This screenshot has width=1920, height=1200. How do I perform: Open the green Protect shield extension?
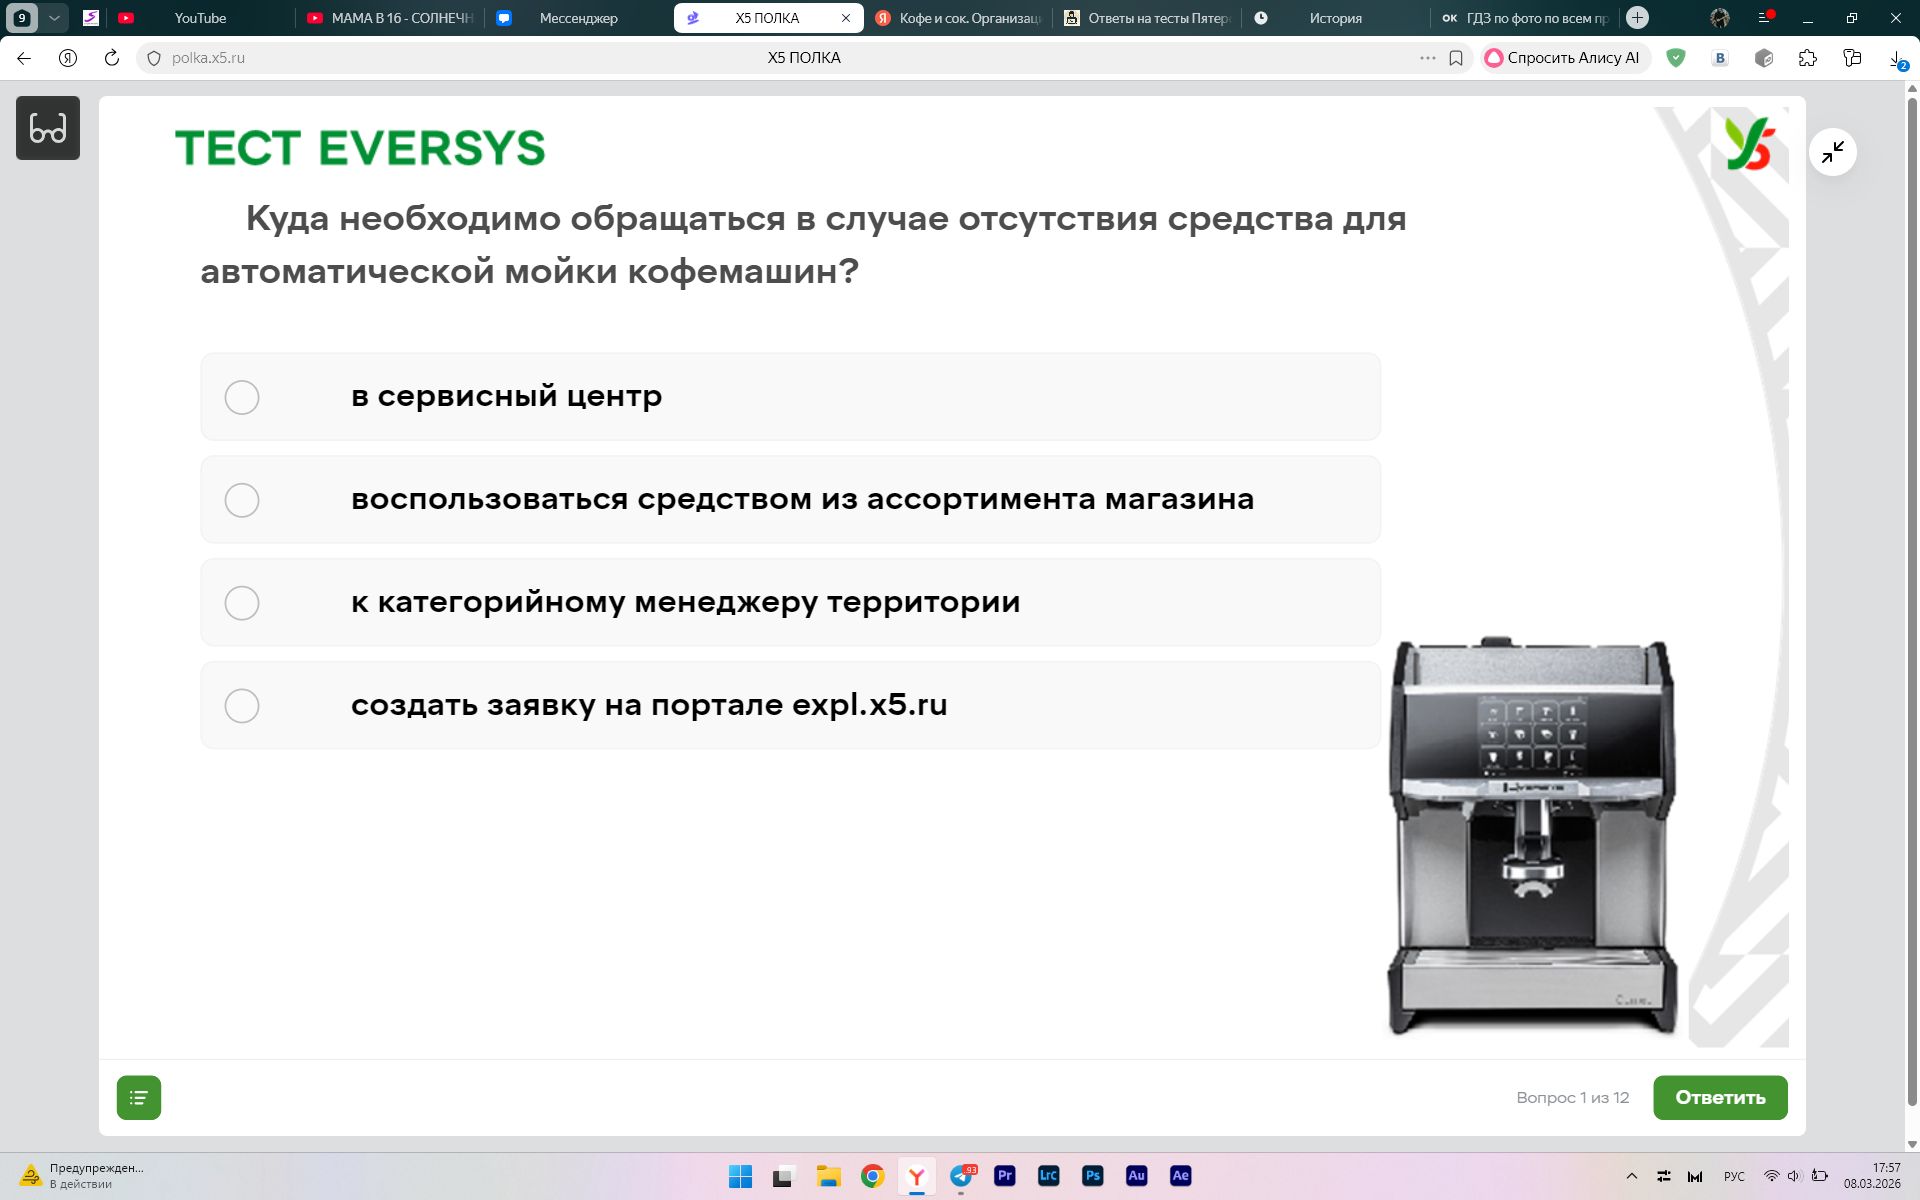click(1676, 58)
